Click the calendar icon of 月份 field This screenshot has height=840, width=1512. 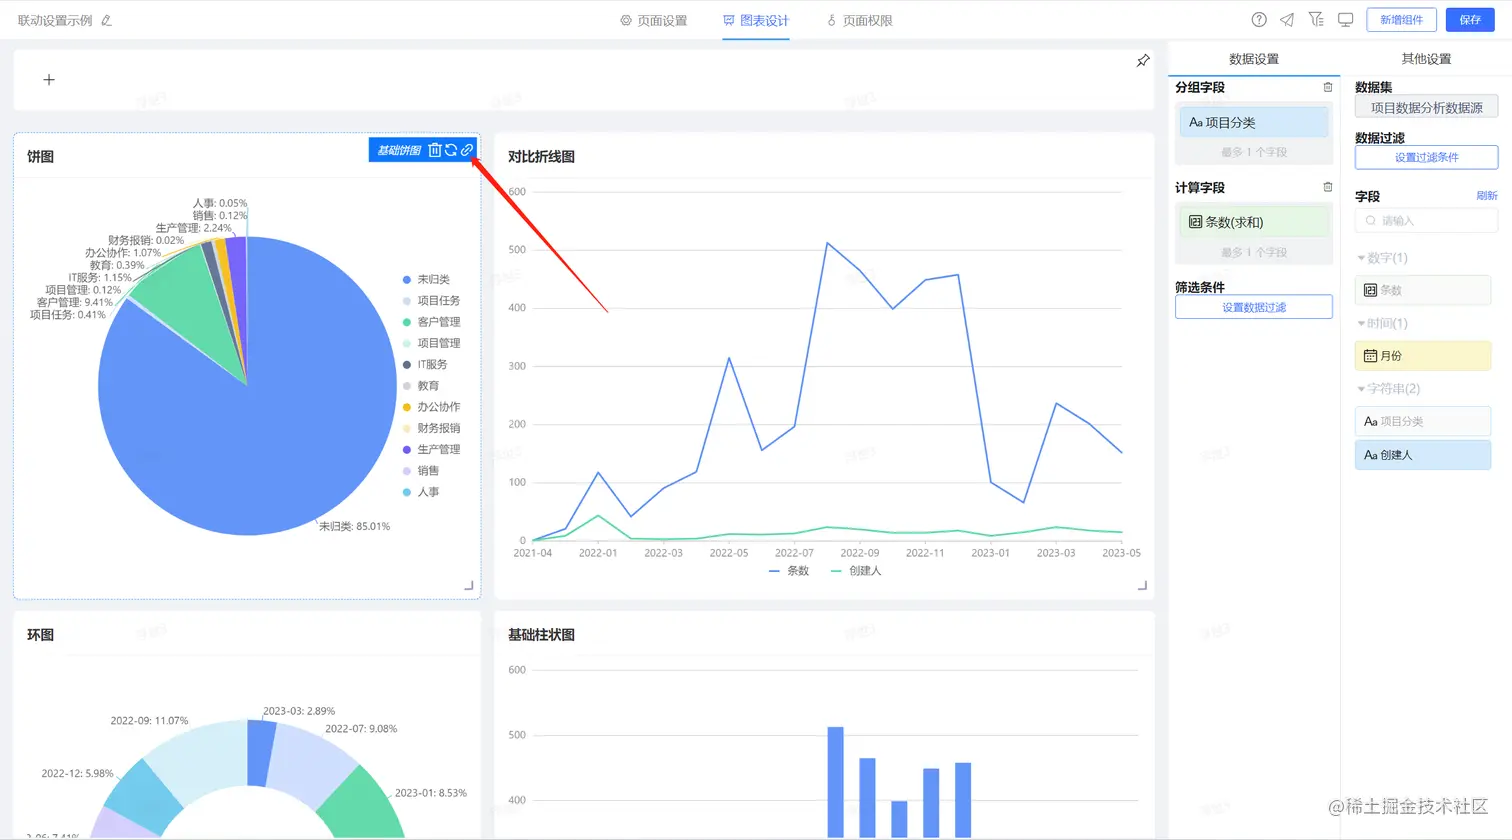point(1371,355)
